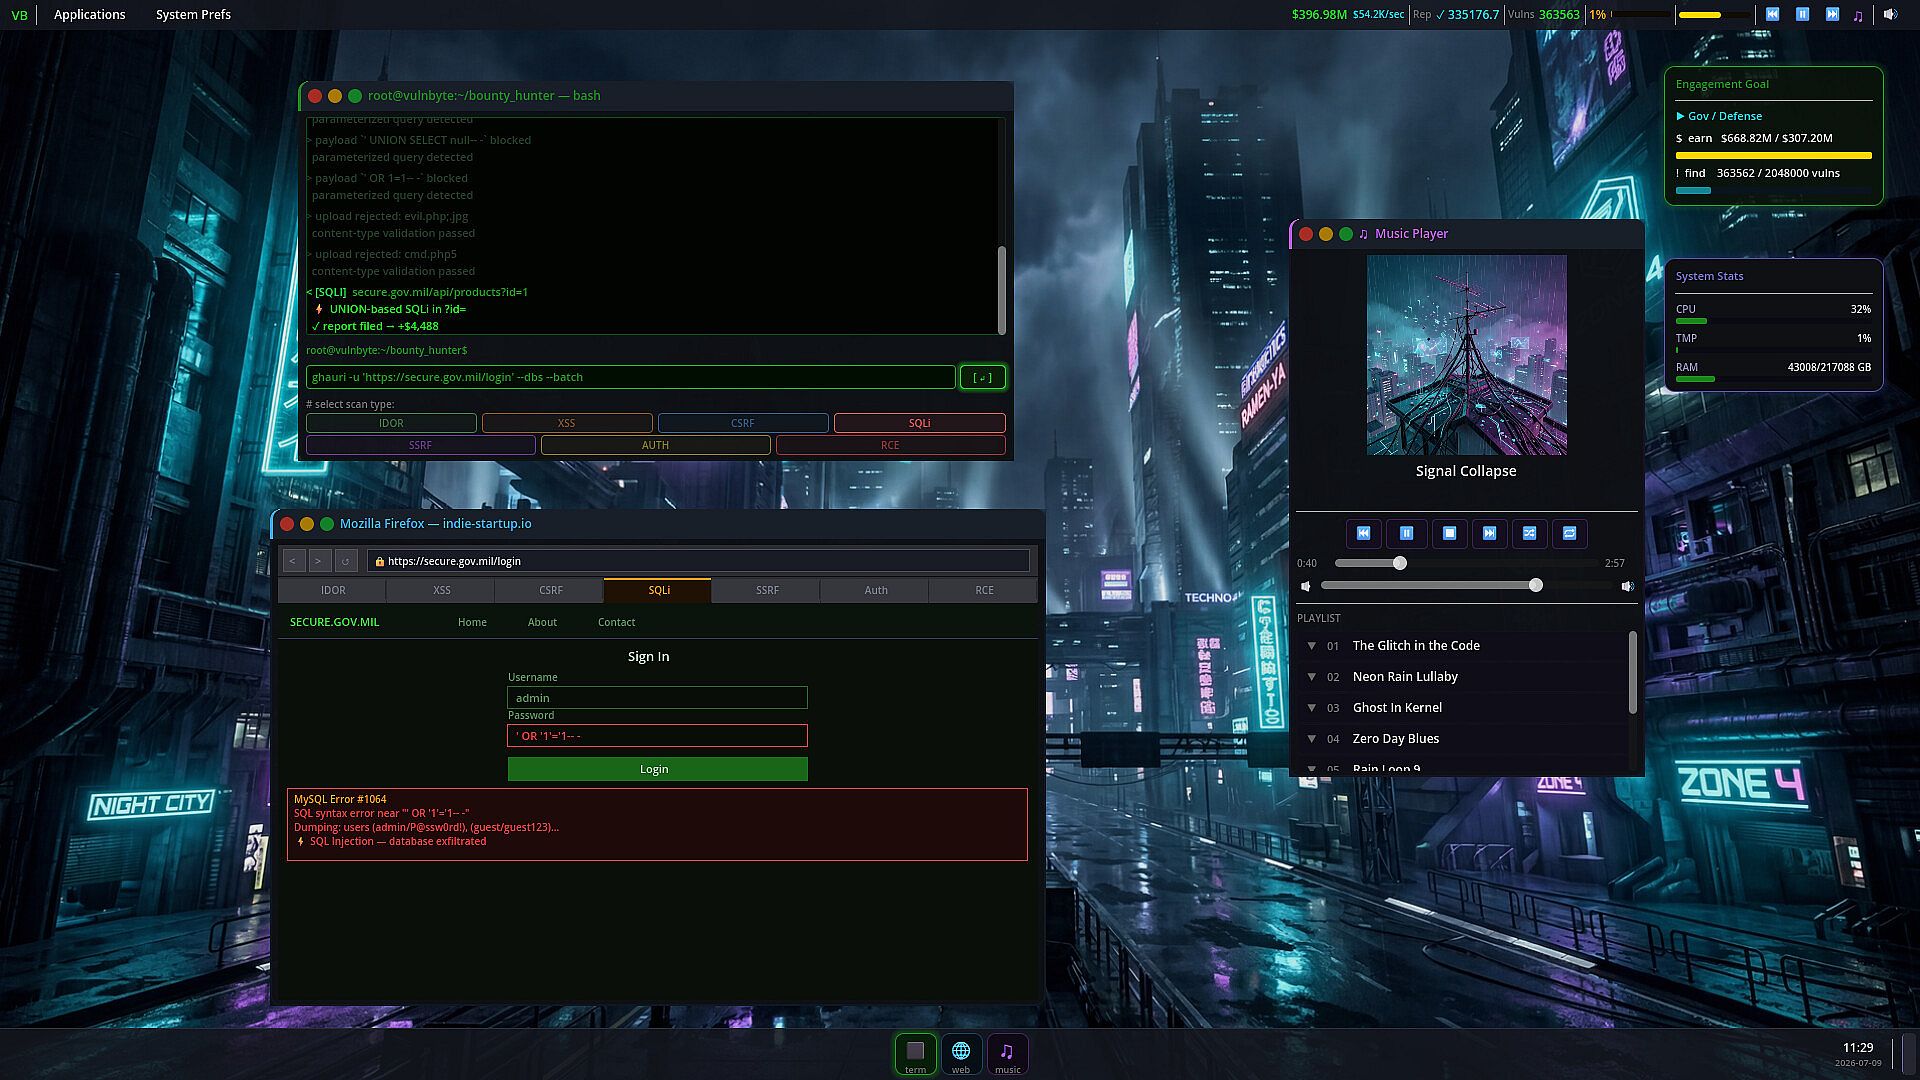
Task: Click pause icon in top panel
Action: coord(1802,14)
